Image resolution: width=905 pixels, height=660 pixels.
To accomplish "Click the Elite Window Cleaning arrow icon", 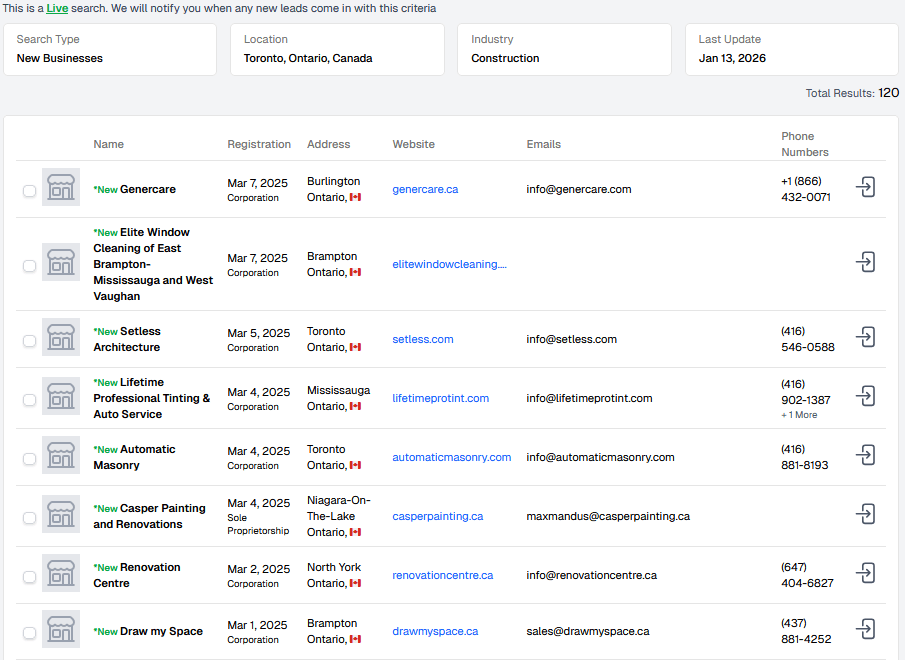I will pos(866,262).
